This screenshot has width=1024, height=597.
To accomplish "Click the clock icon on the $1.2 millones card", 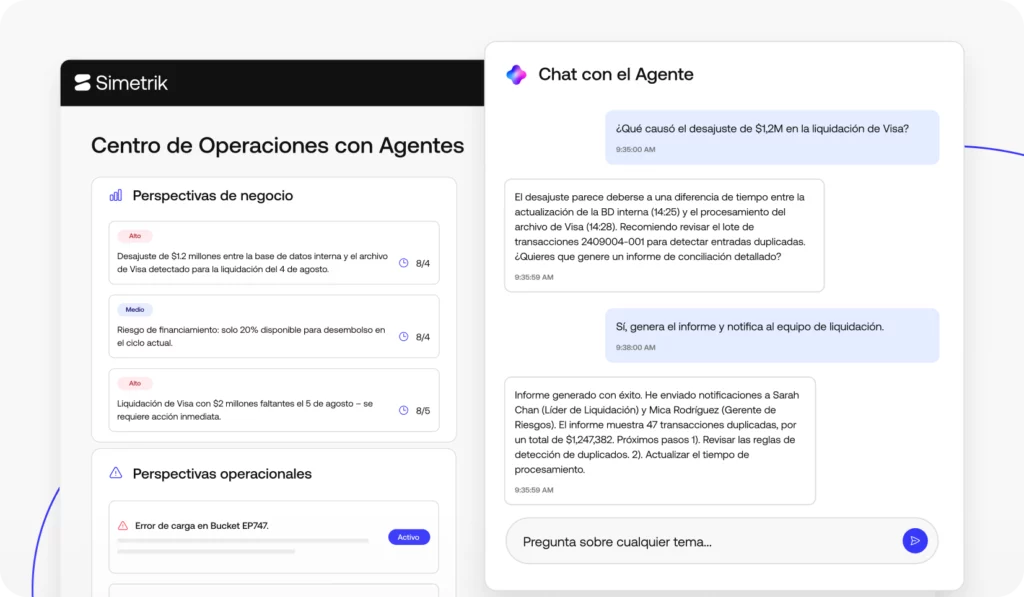I will 404,263.
